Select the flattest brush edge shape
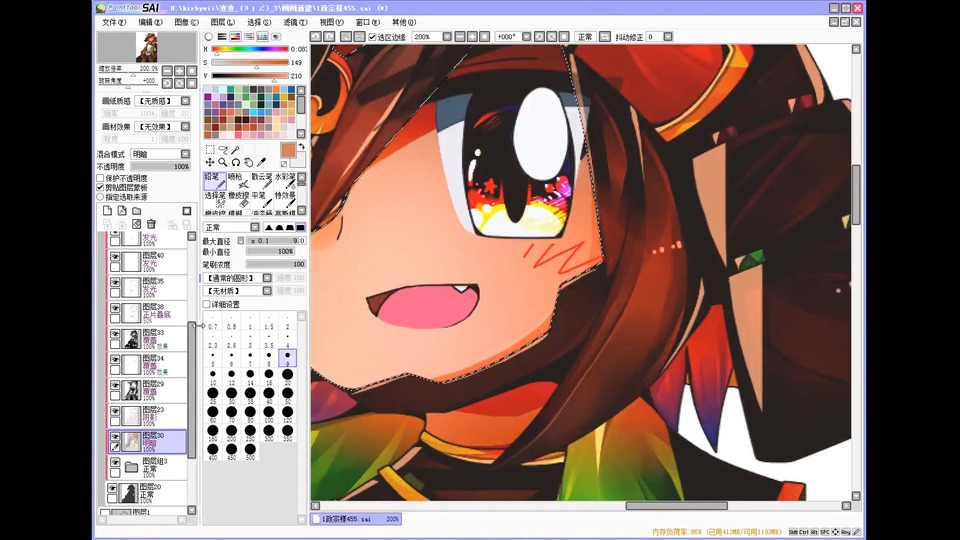This screenshot has width=960, height=540. click(x=301, y=227)
